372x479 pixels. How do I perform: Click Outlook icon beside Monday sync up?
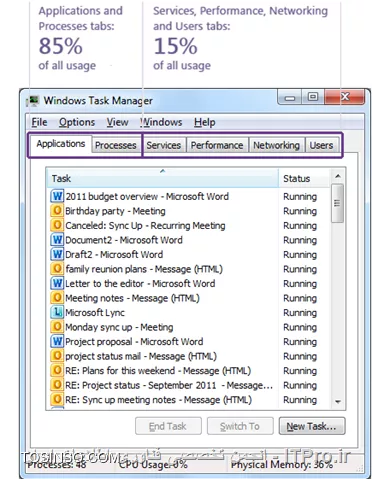(57, 326)
